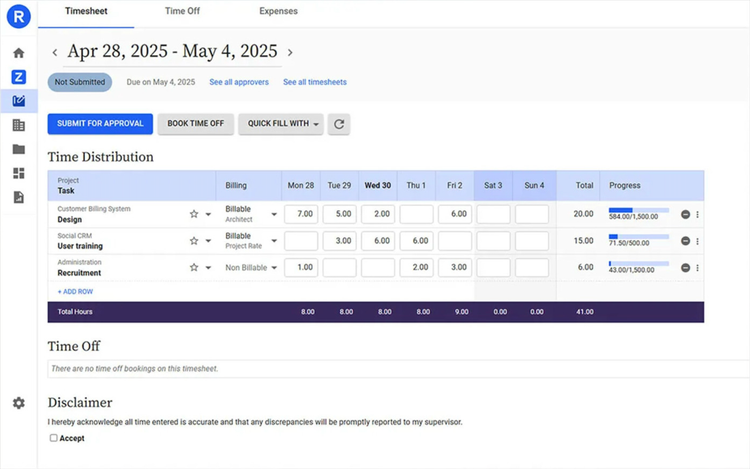Open the timesheet icon in sidebar
The height and width of the screenshot is (469, 750).
(x=18, y=101)
